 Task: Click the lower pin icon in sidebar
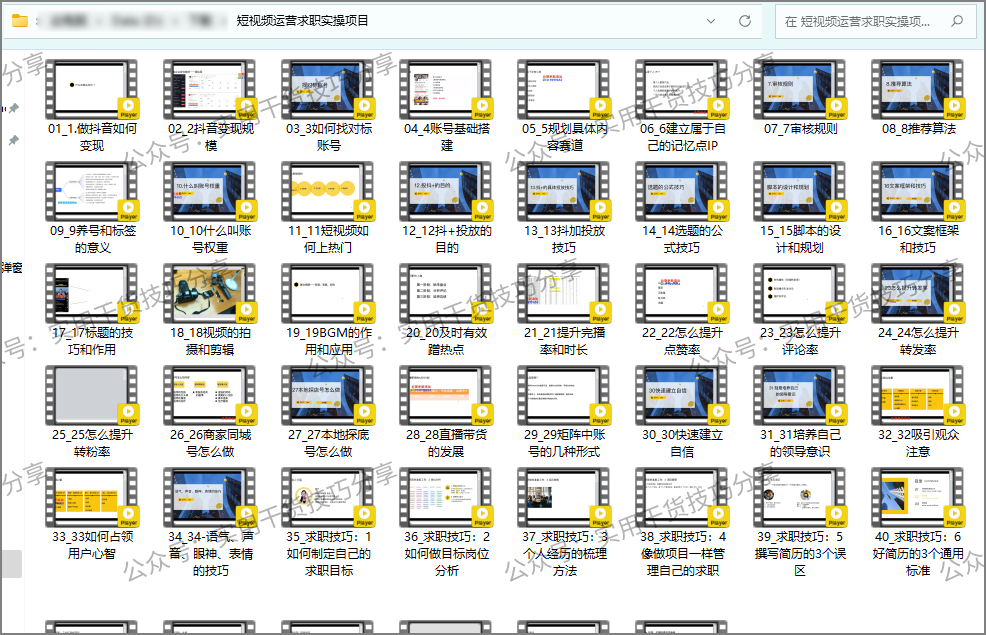pyautogui.click(x=13, y=141)
